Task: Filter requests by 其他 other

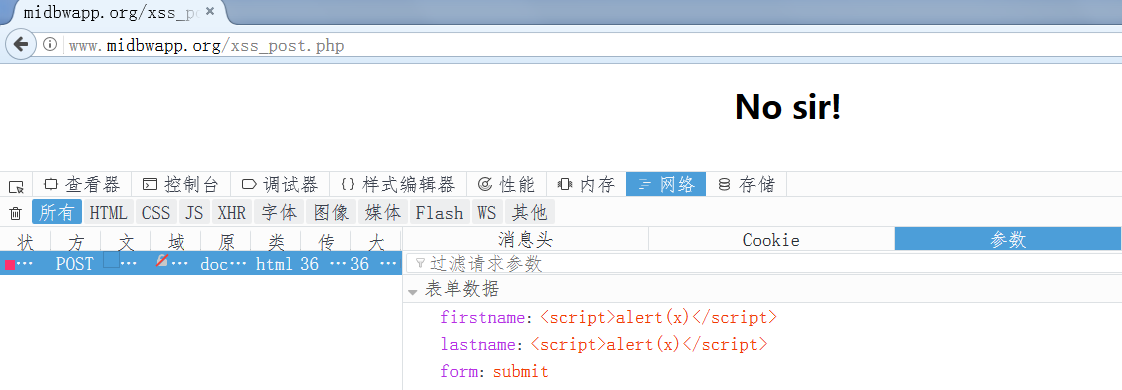Action: click(530, 213)
